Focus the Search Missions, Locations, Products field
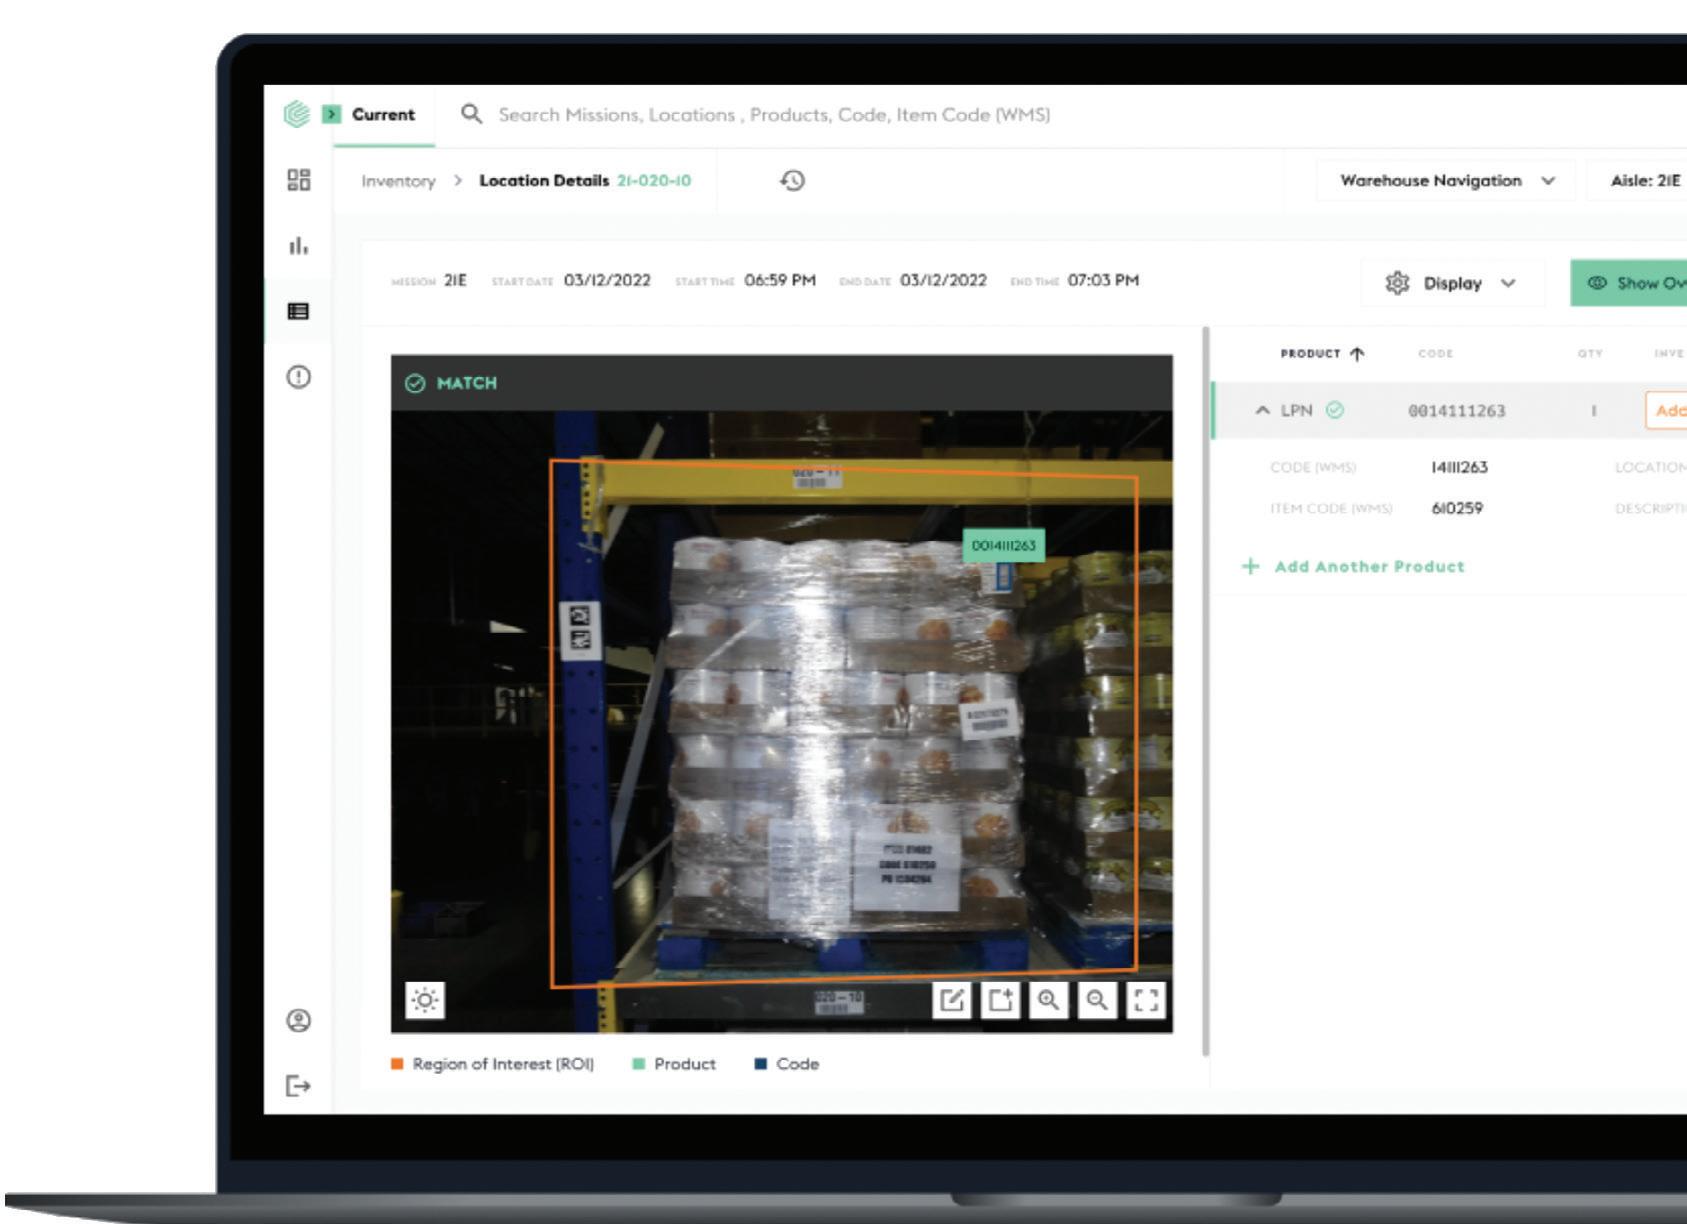Image resolution: width=1687 pixels, height=1224 pixels. [774, 115]
